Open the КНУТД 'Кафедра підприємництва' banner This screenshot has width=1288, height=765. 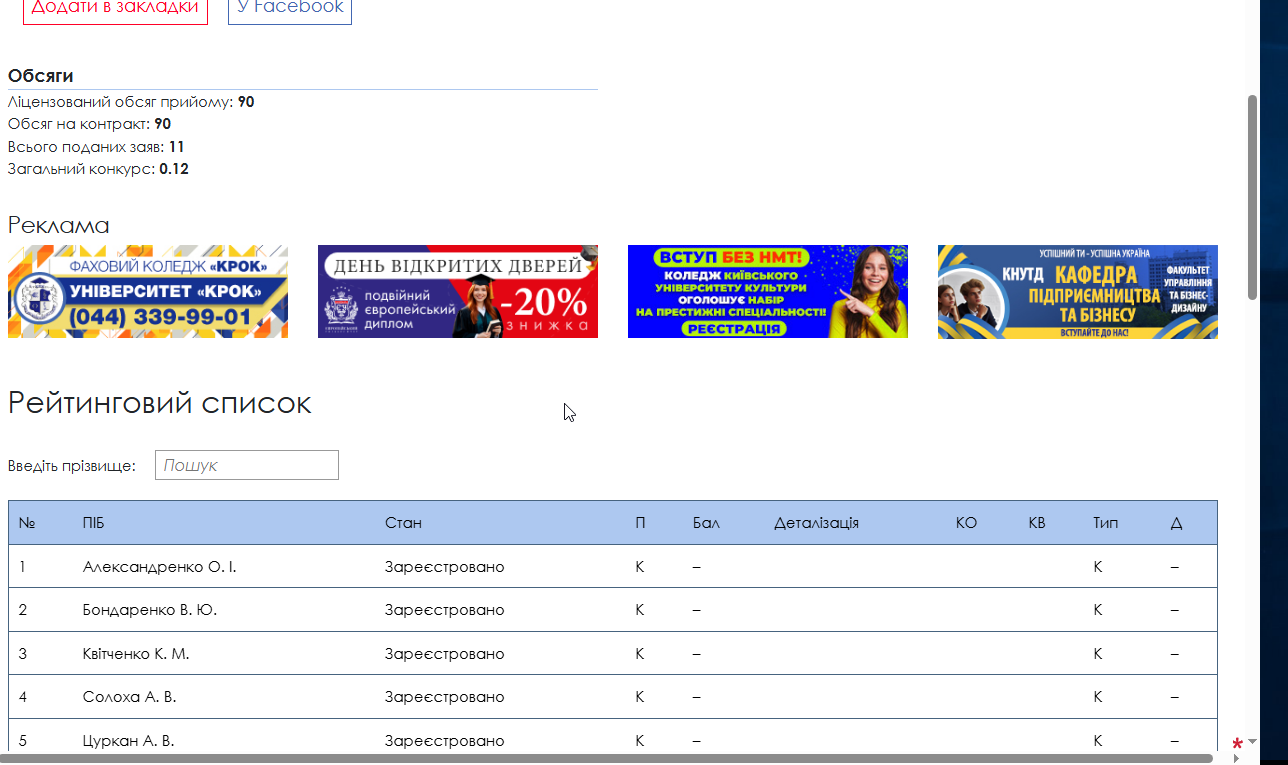click(1078, 292)
